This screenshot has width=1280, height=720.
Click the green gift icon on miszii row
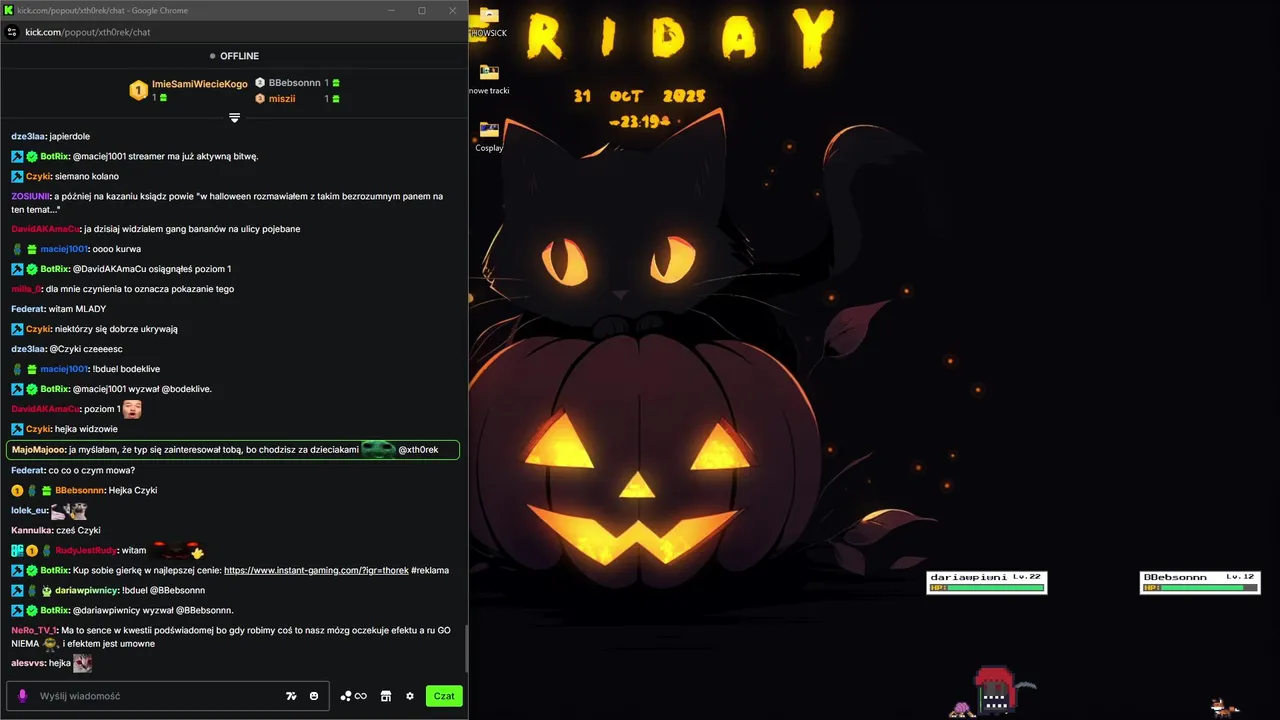coord(336,99)
